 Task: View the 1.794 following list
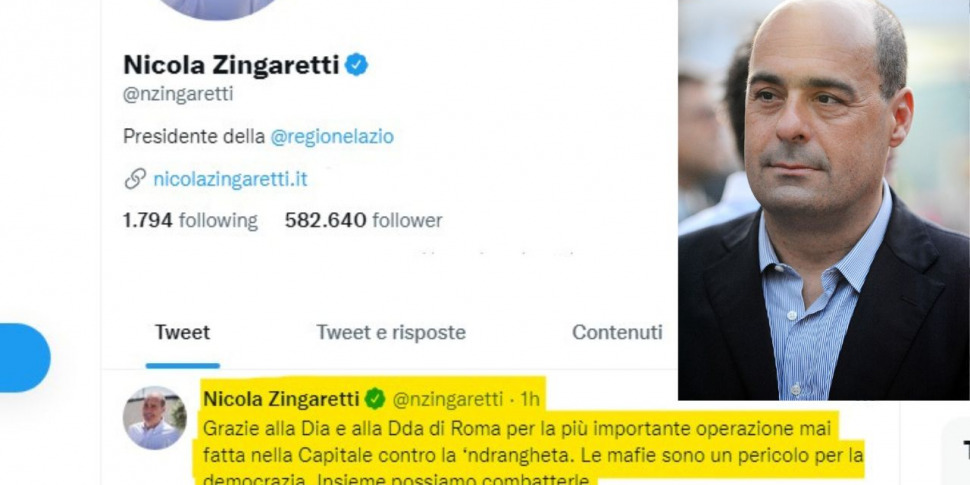coord(190,220)
